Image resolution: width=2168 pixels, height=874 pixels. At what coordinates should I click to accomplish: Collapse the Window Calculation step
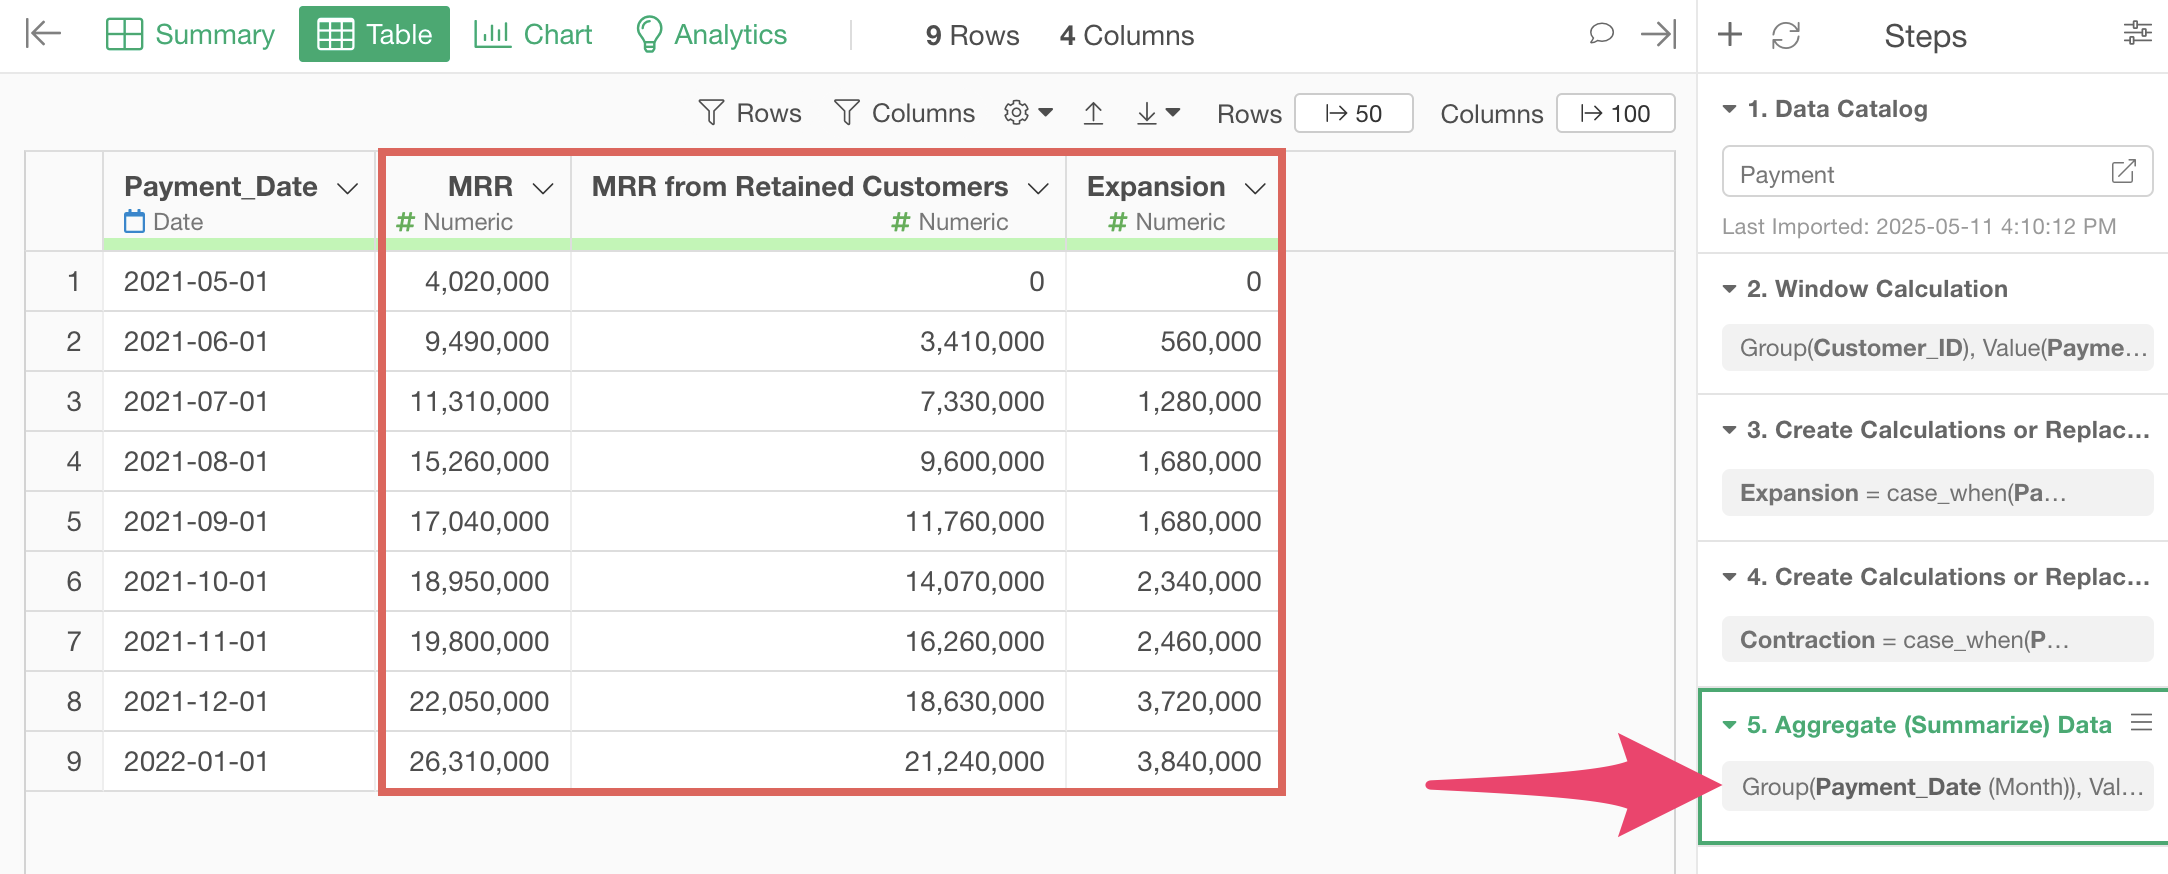coord(1729,289)
